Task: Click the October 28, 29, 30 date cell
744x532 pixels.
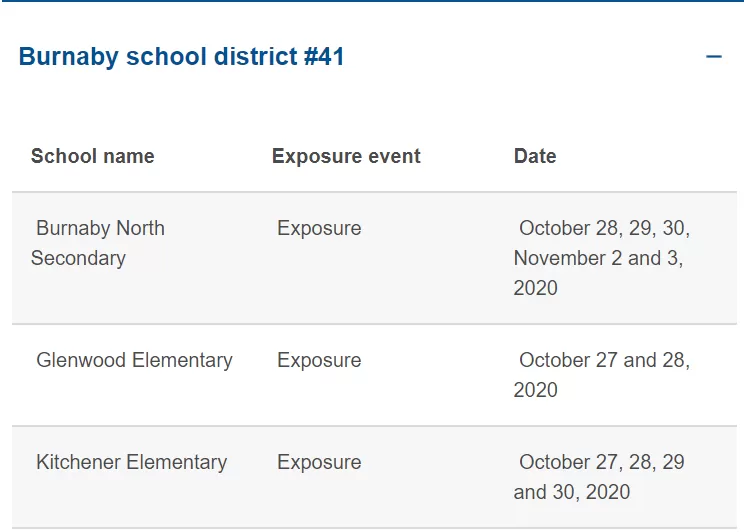Action: click(x=602, y=258)
